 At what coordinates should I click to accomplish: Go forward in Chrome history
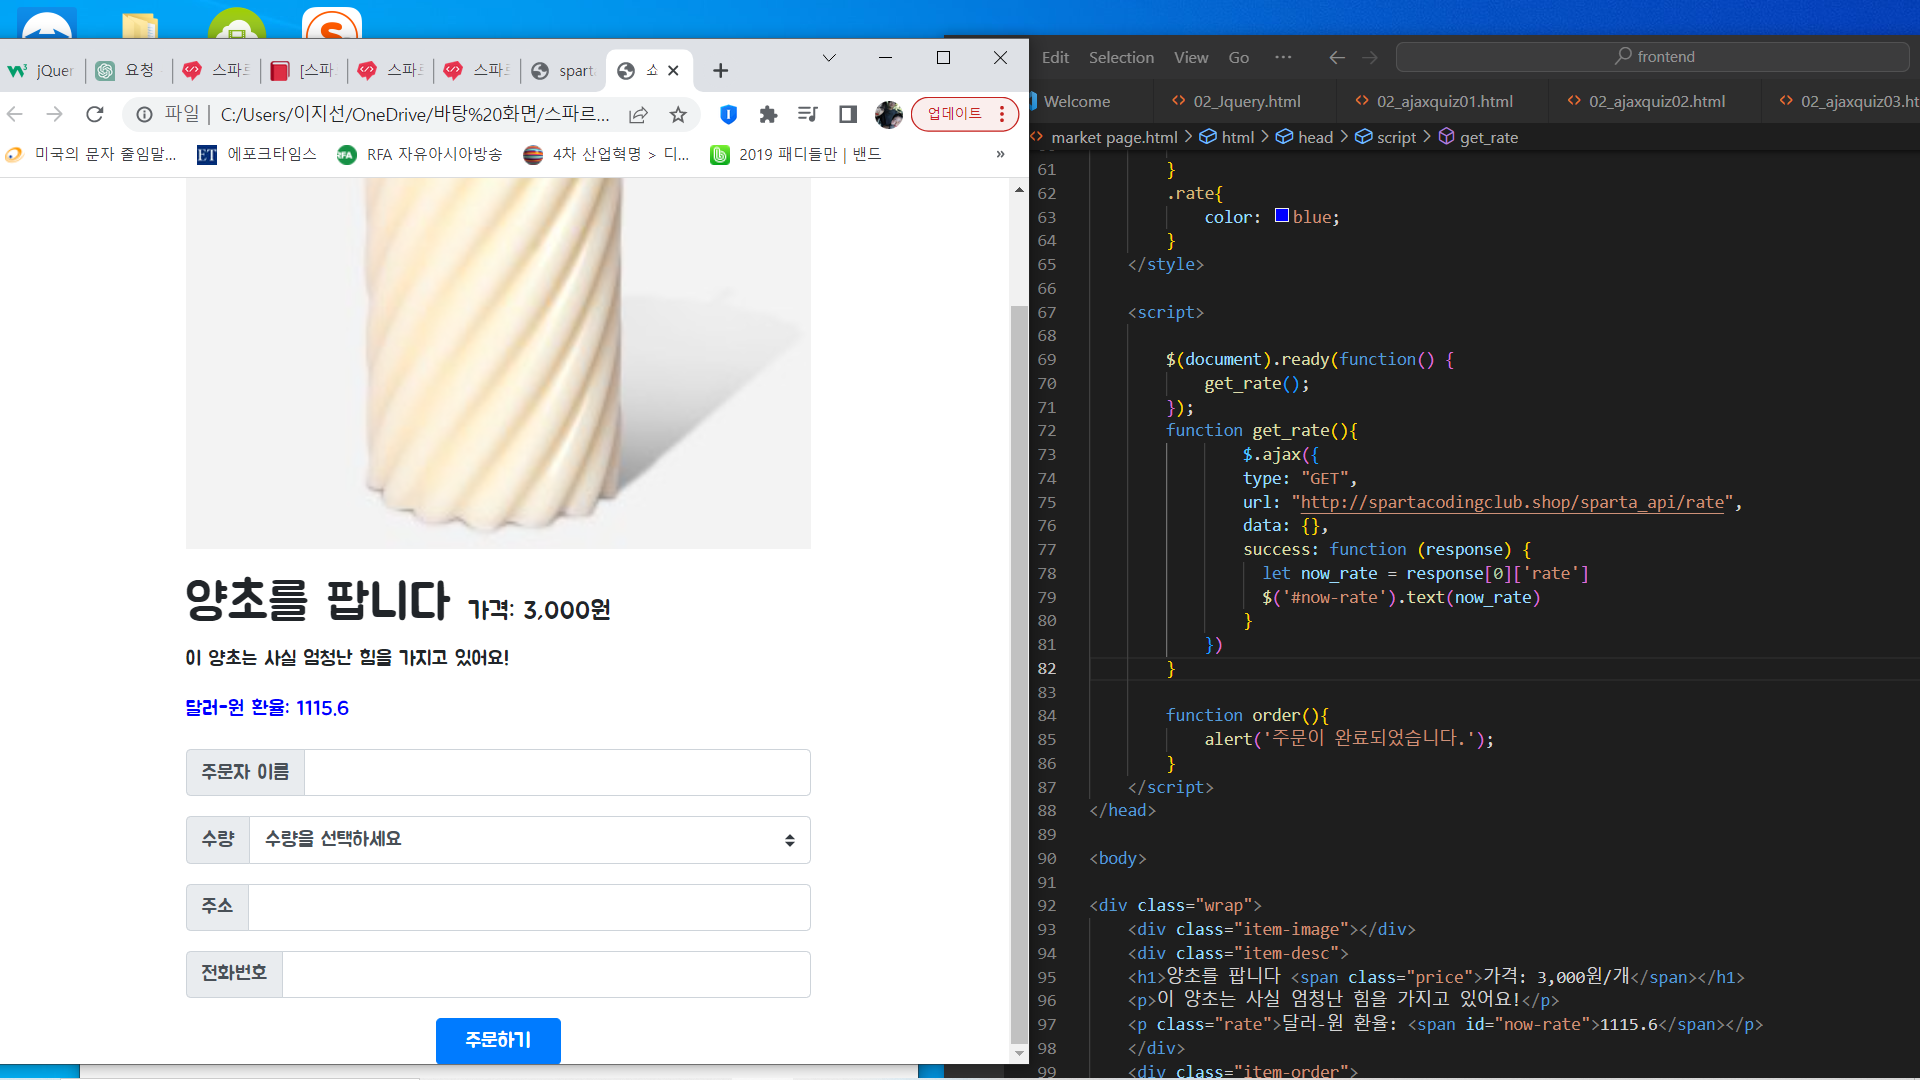click(x=55, y=115)
